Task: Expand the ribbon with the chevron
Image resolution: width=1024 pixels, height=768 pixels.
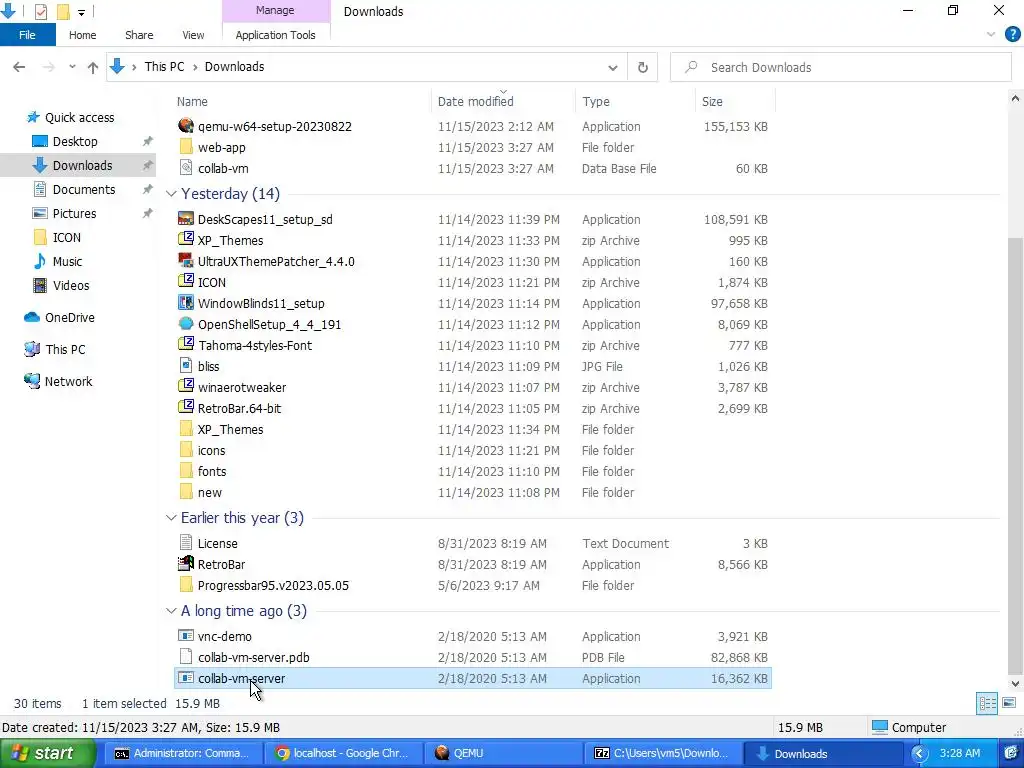Action: (x=991, y=35)
